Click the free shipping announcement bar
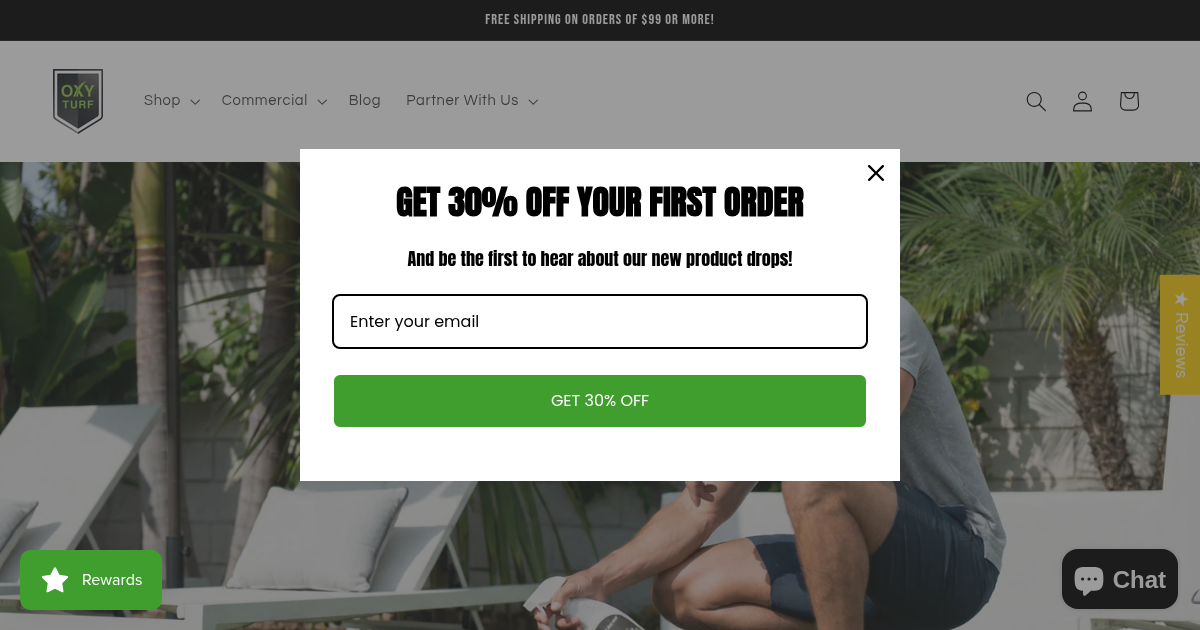The image size is (1200, 630). (600, 20)
